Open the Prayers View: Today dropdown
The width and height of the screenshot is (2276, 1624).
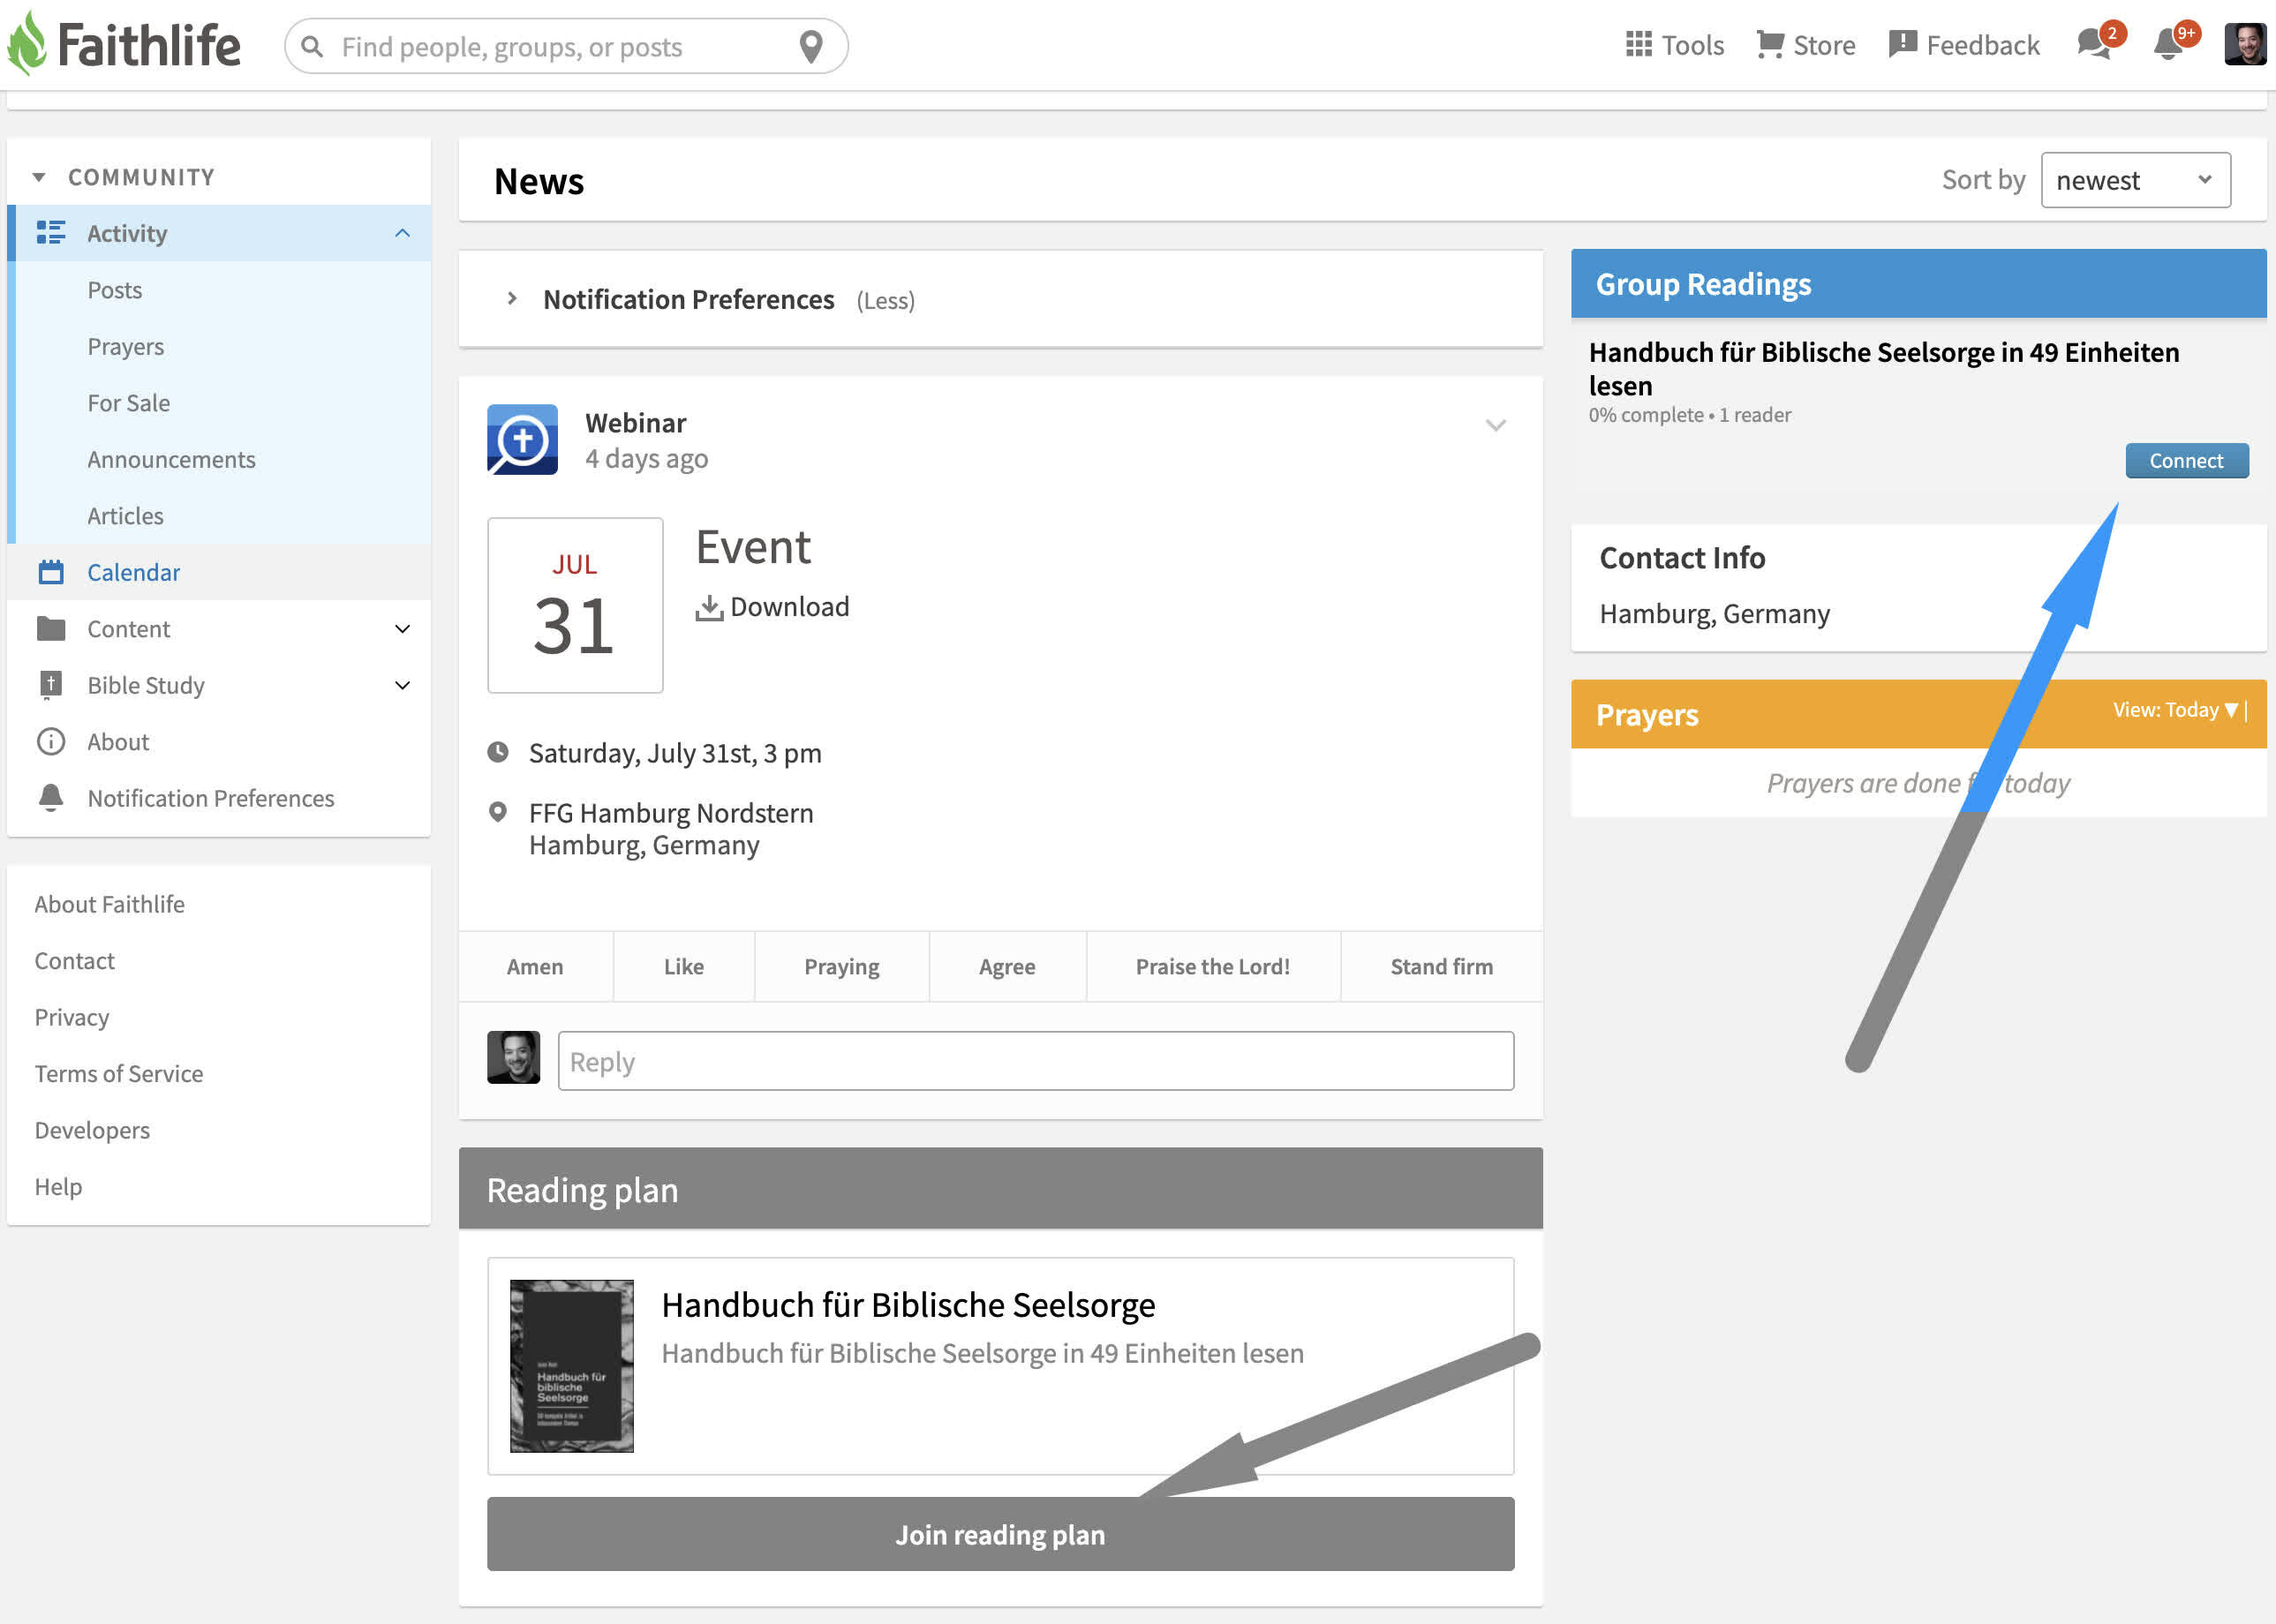tap(2176, 710)
